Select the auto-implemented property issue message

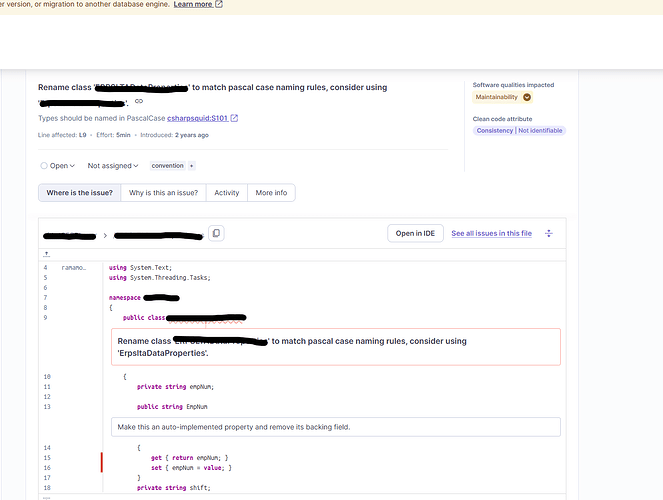click(336, 427)
